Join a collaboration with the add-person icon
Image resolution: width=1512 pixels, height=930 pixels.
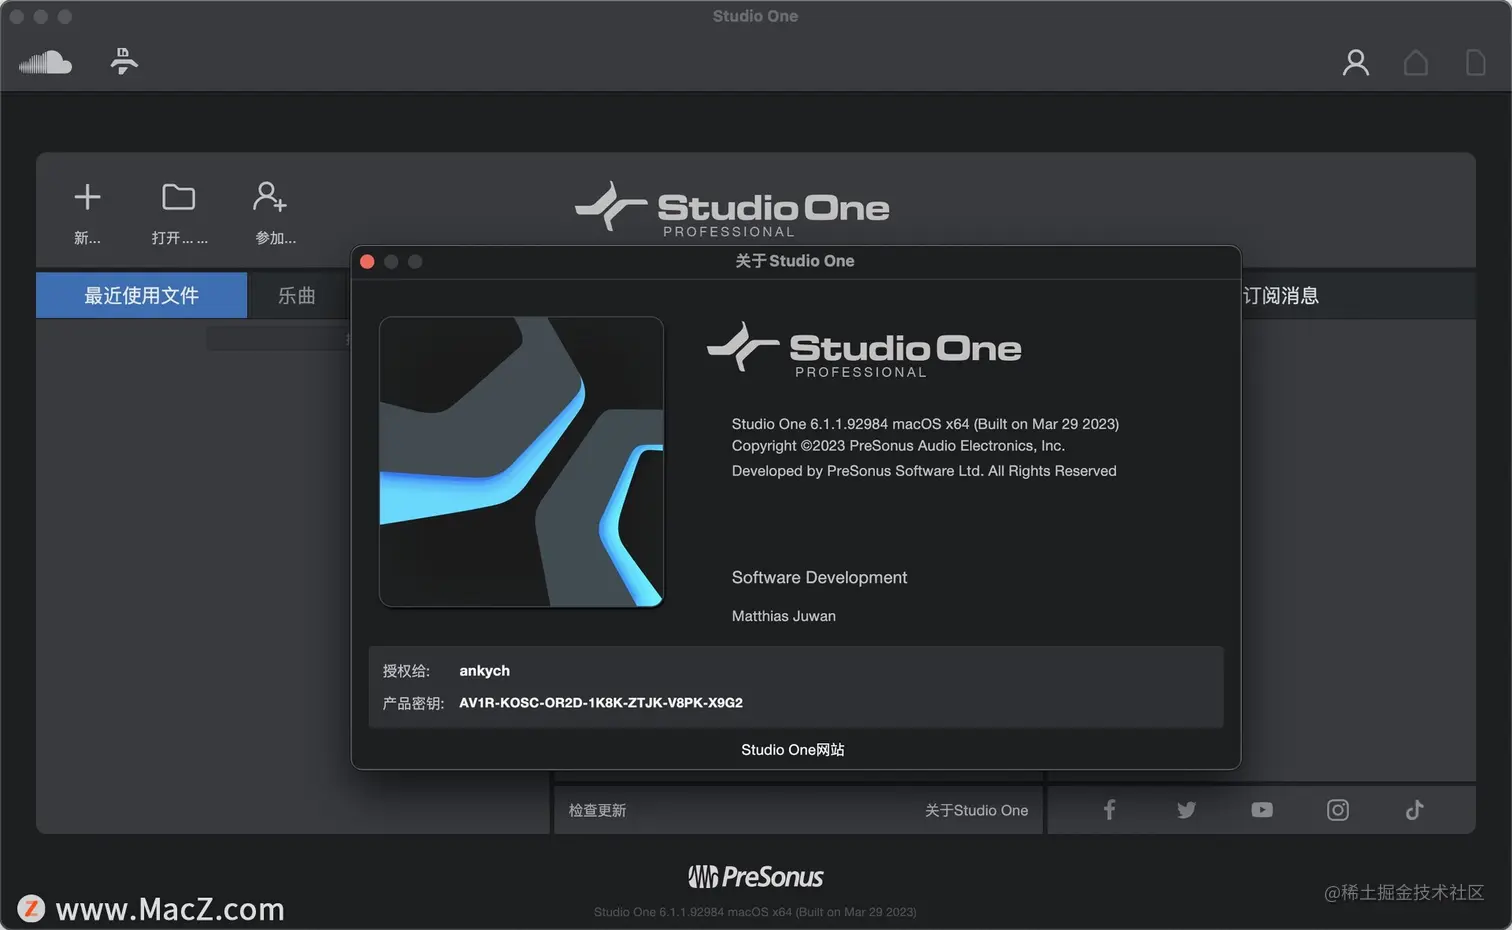click(270, 196)
